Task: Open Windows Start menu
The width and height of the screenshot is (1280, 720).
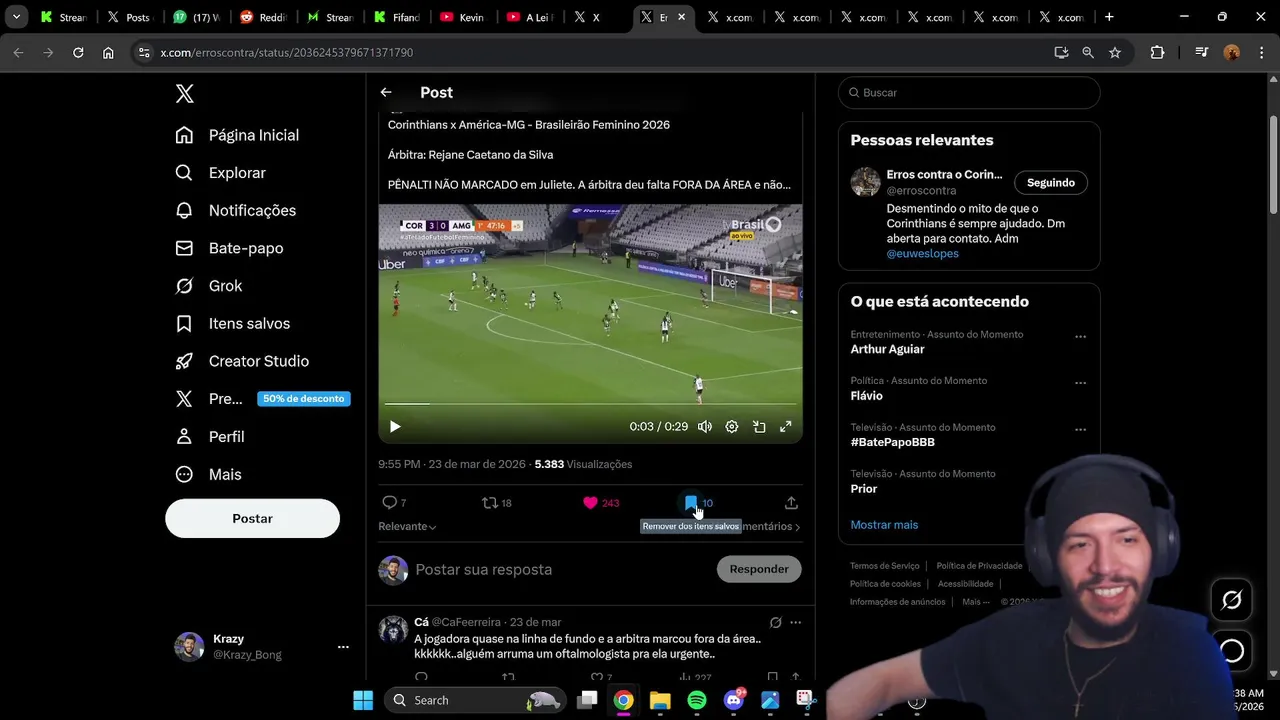Action: tap(363, 700)
